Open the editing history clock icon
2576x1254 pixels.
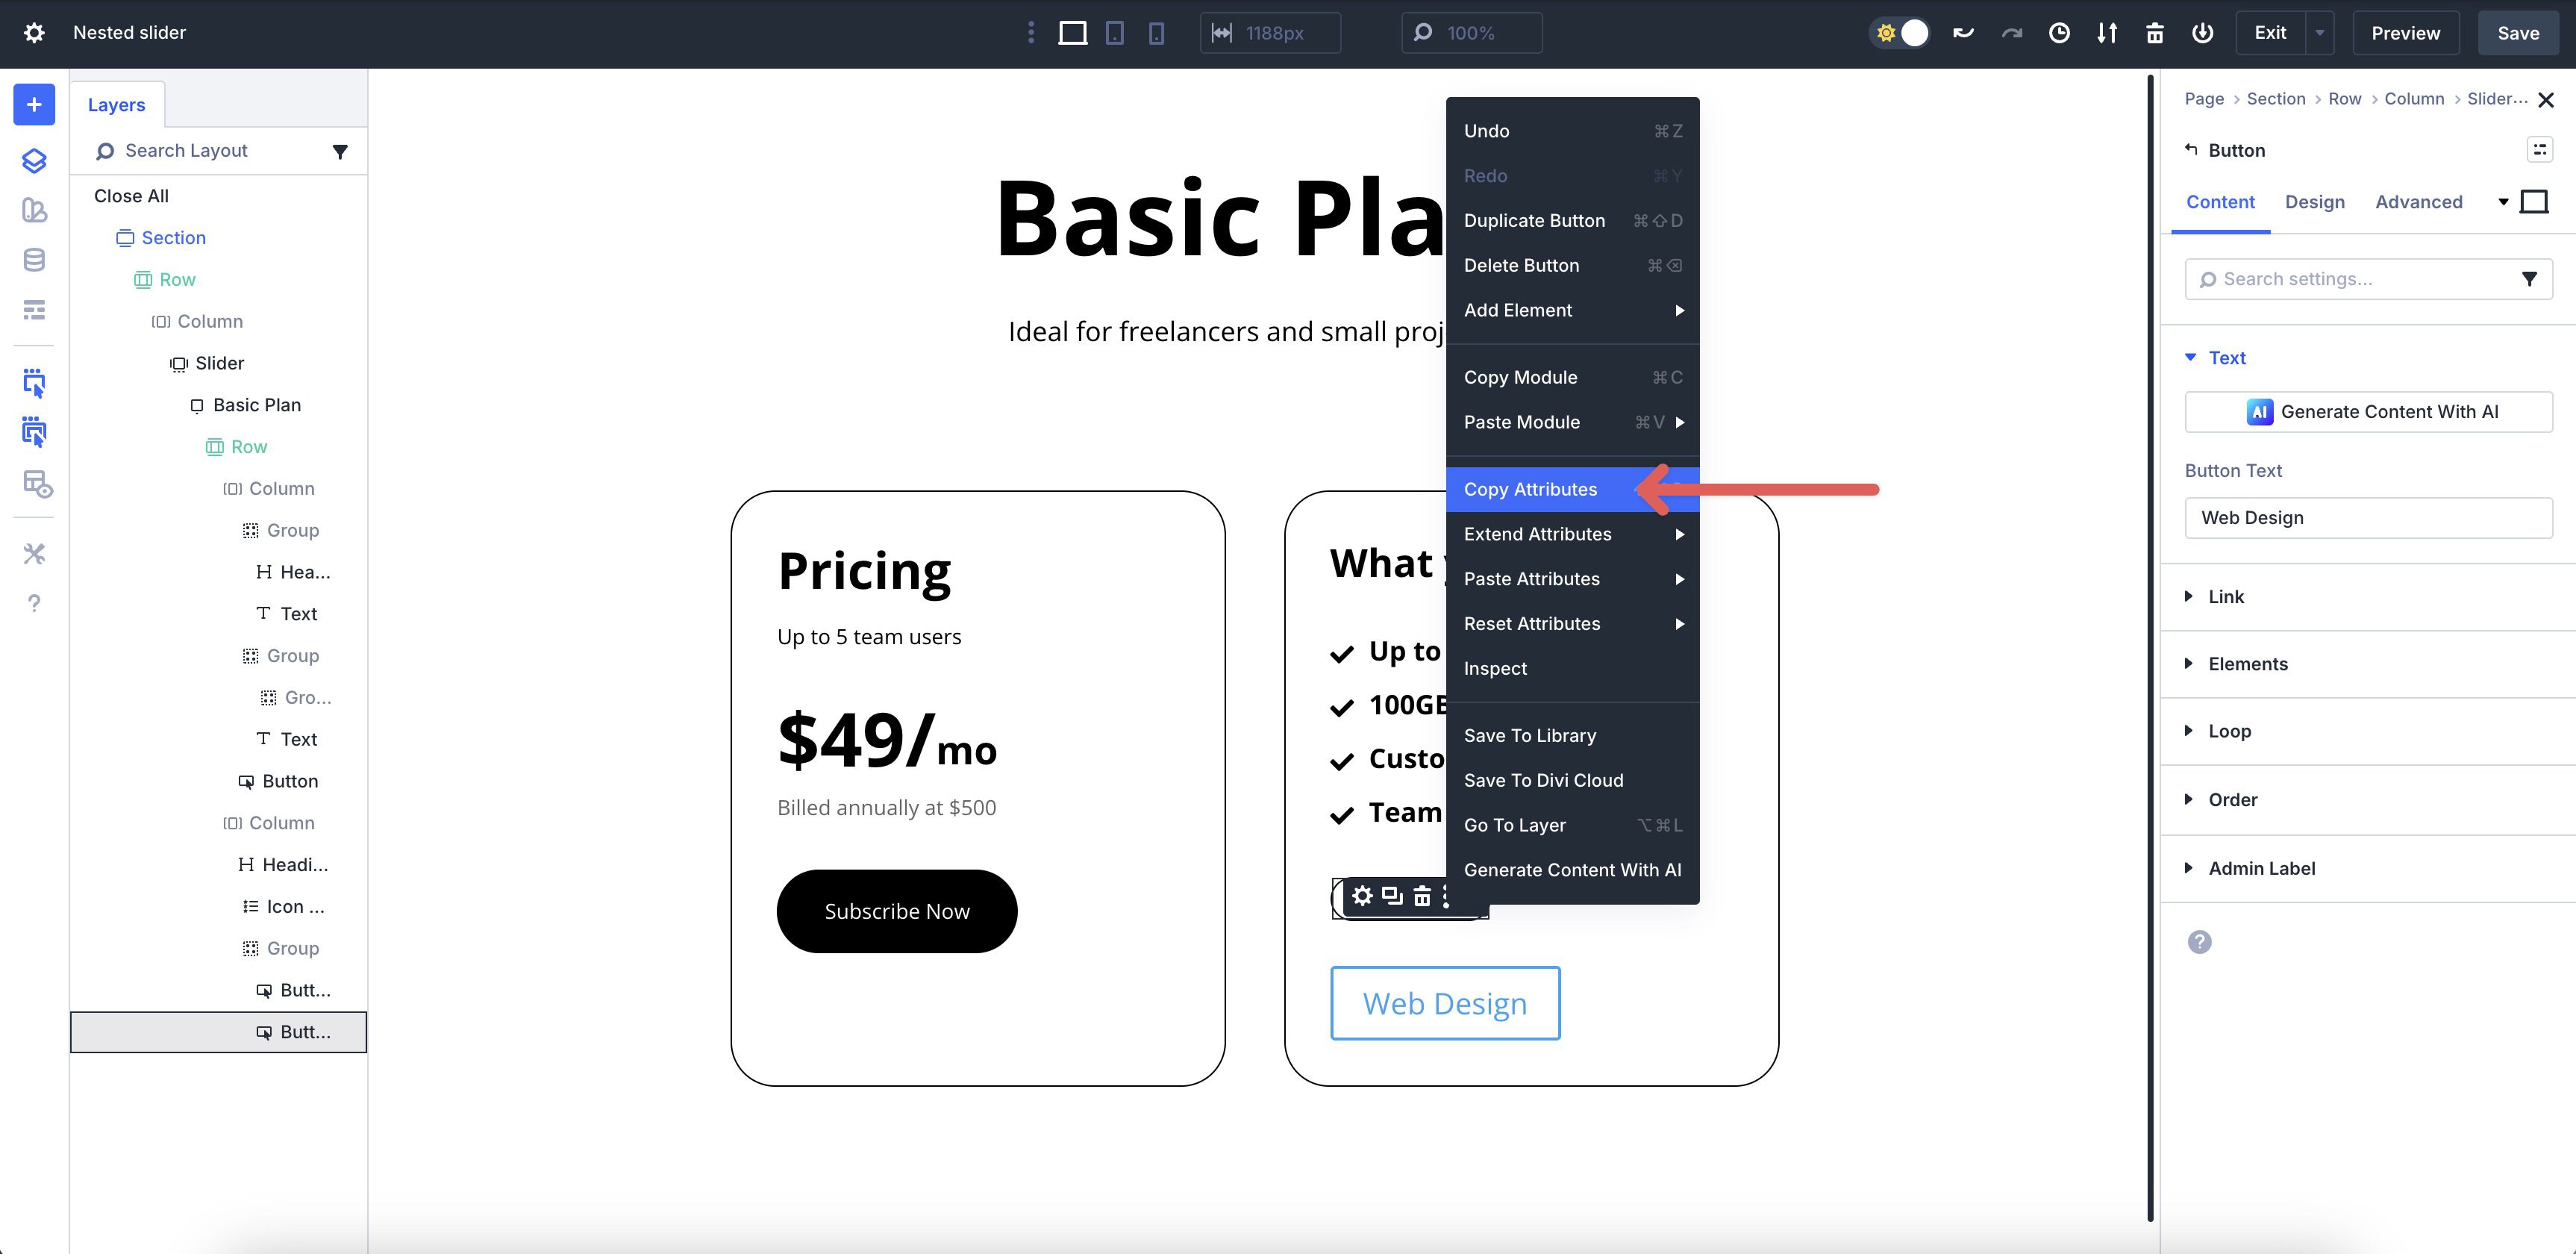point(2059,33)
